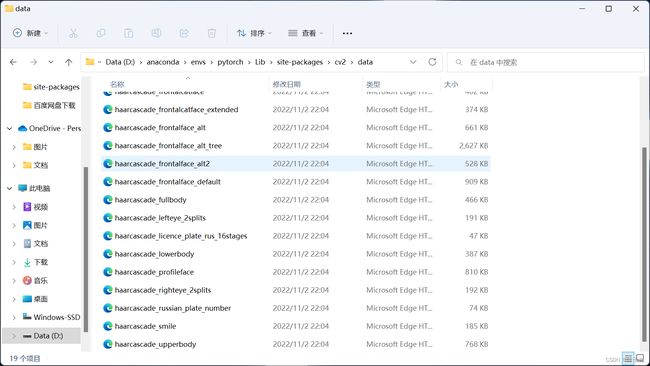The image size is (650, 366).
Task: Sort by the Type (类型) column header
Action: point(373,84)
